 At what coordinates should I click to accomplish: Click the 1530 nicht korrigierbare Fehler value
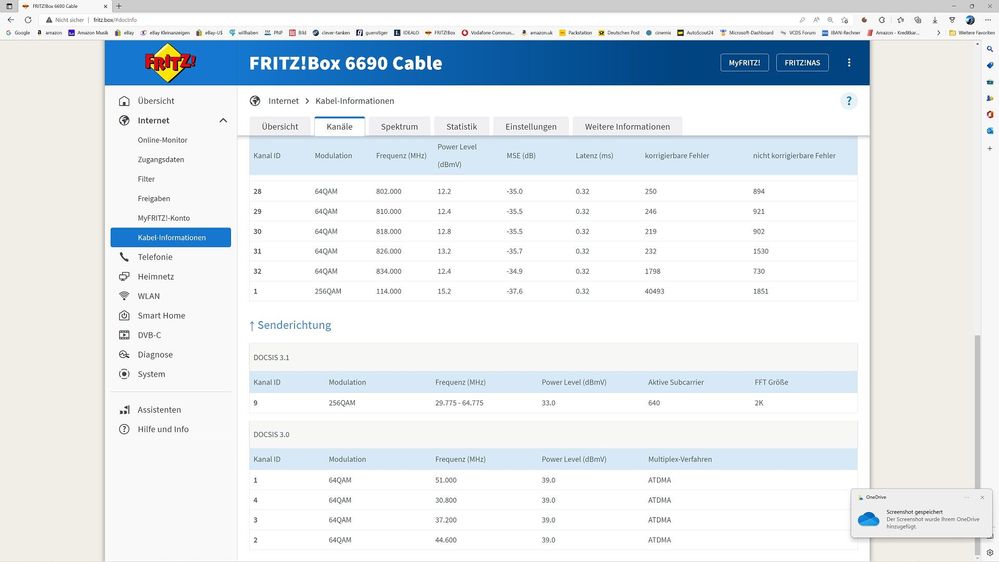coord(761,251)
